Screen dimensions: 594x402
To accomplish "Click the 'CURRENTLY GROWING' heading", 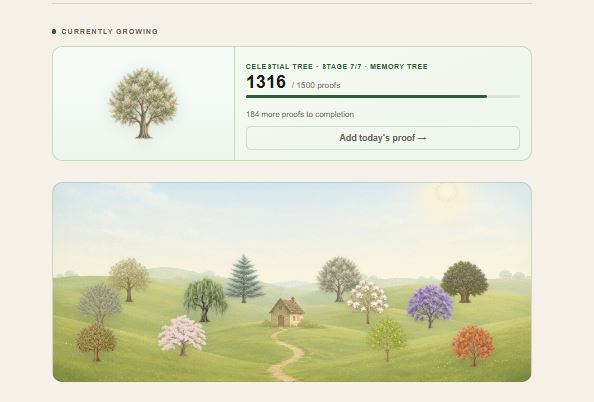I will point(110,31).
